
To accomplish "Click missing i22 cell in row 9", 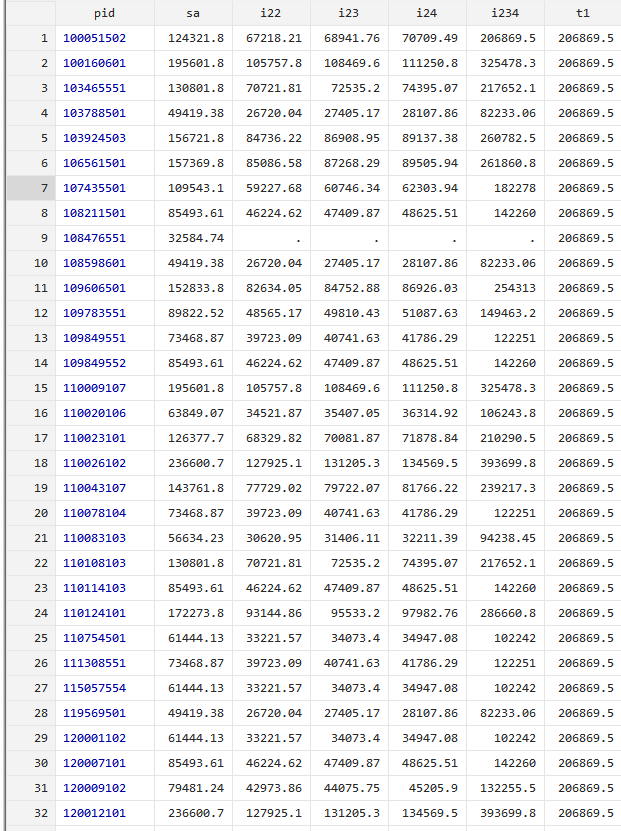I will (x=271, y=238).
